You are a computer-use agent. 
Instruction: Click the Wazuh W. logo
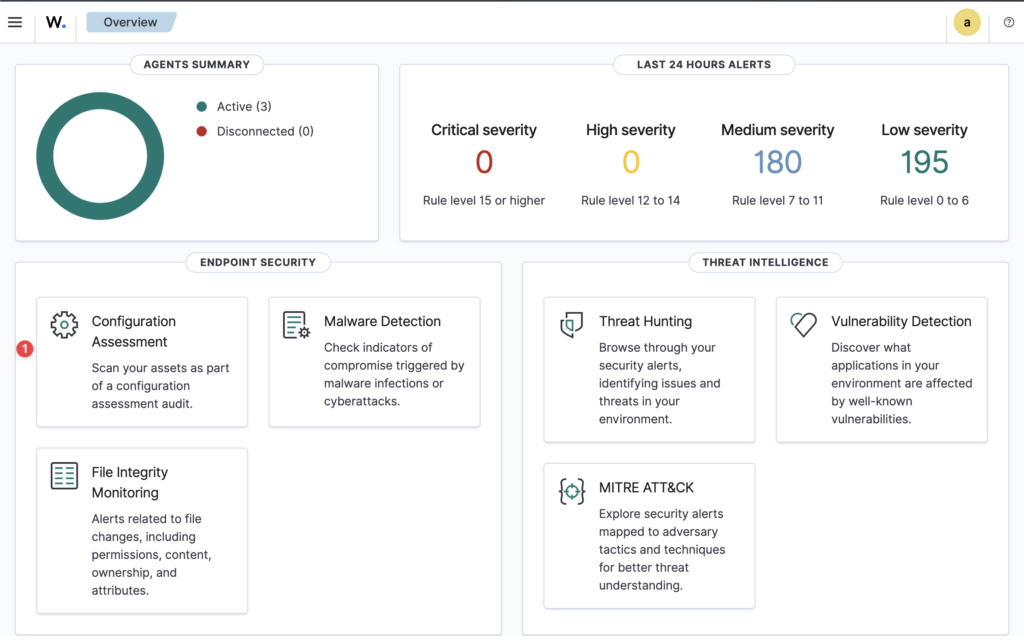tap(56, 22)
